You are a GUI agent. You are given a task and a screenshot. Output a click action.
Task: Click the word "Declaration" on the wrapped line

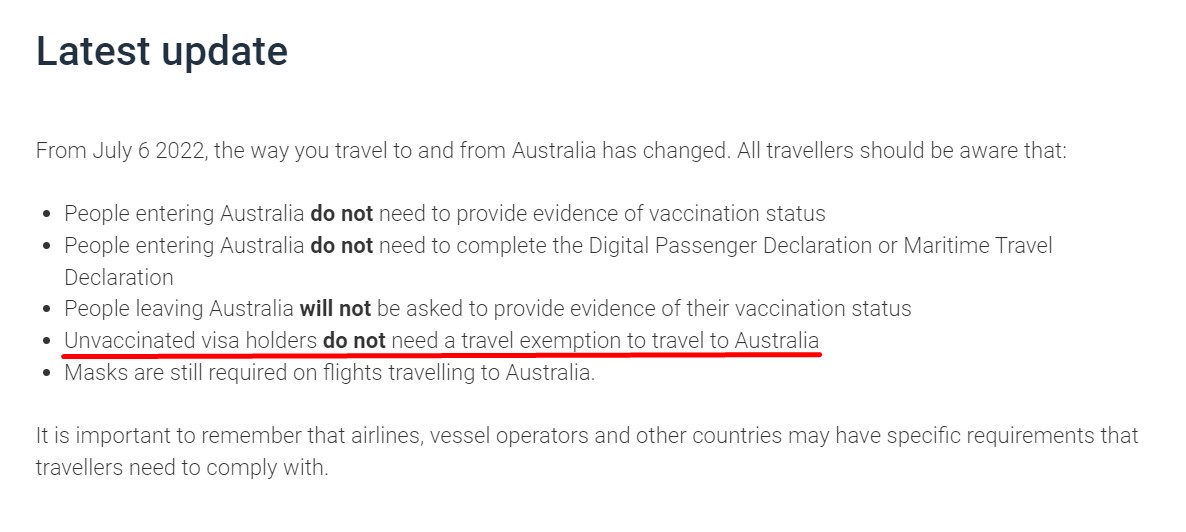pyautogui.click(x=119, y=277)
